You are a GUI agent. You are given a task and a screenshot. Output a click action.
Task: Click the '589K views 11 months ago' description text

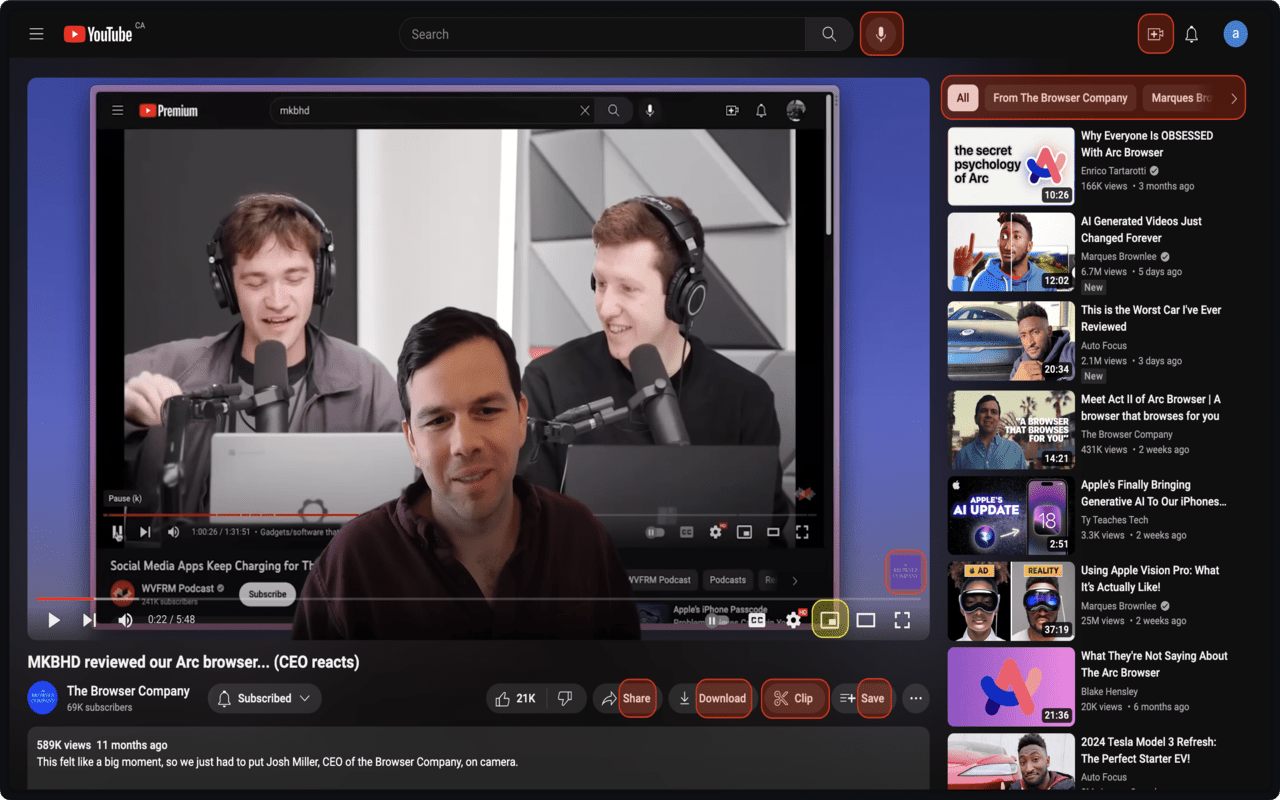pos(102,745)
